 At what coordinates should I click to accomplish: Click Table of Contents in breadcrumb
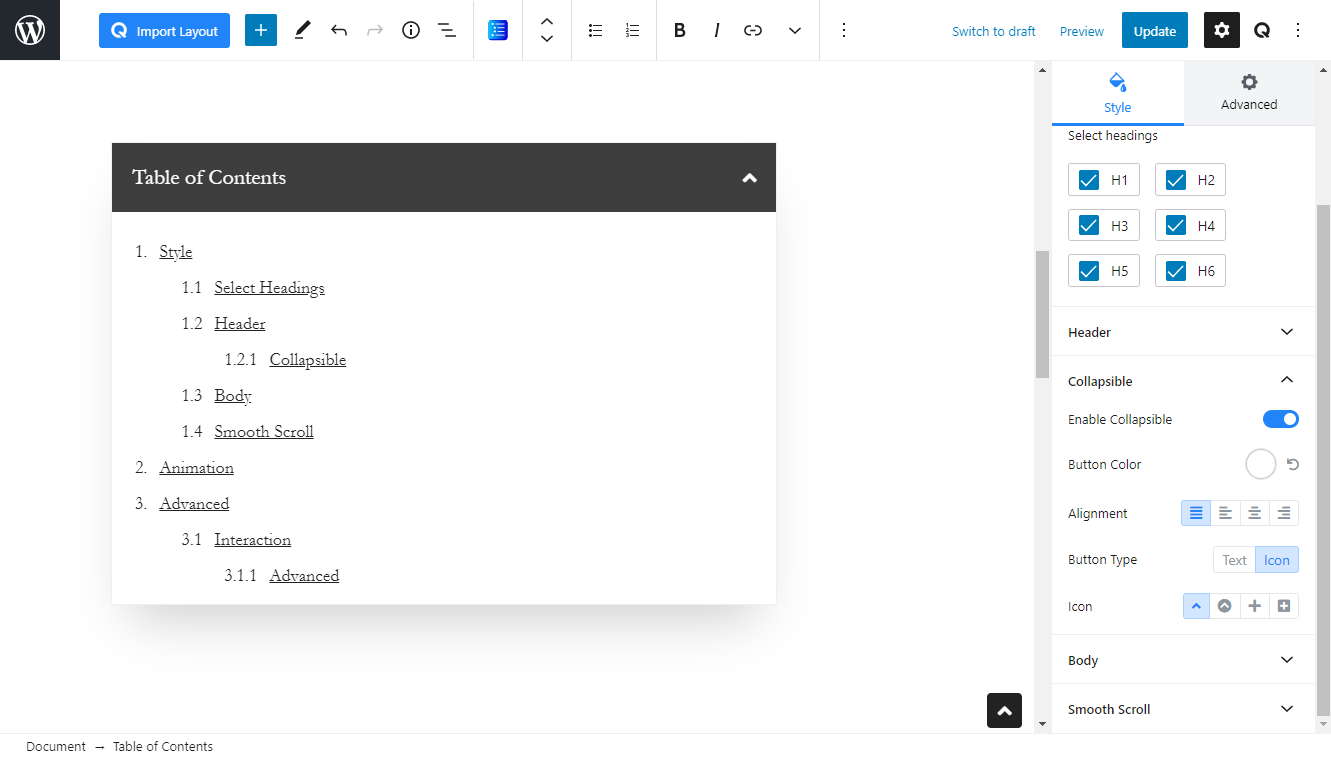tap(163, 746)
